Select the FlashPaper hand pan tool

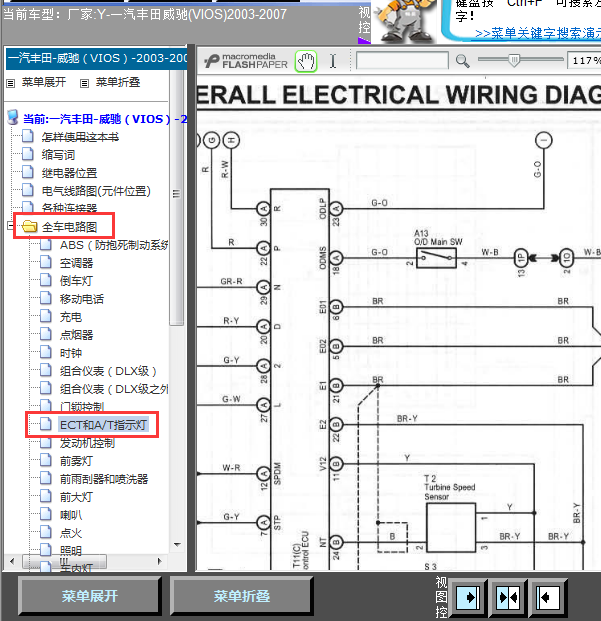click(x=306, y=61)
